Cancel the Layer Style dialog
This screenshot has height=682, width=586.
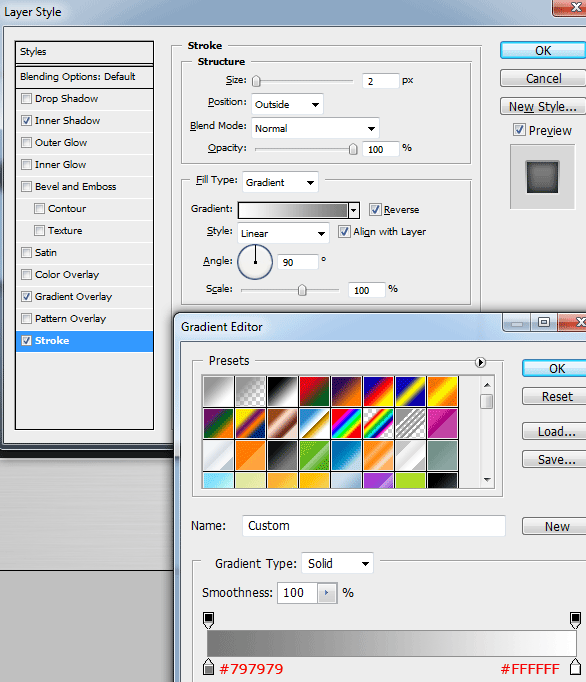point(543,78)
